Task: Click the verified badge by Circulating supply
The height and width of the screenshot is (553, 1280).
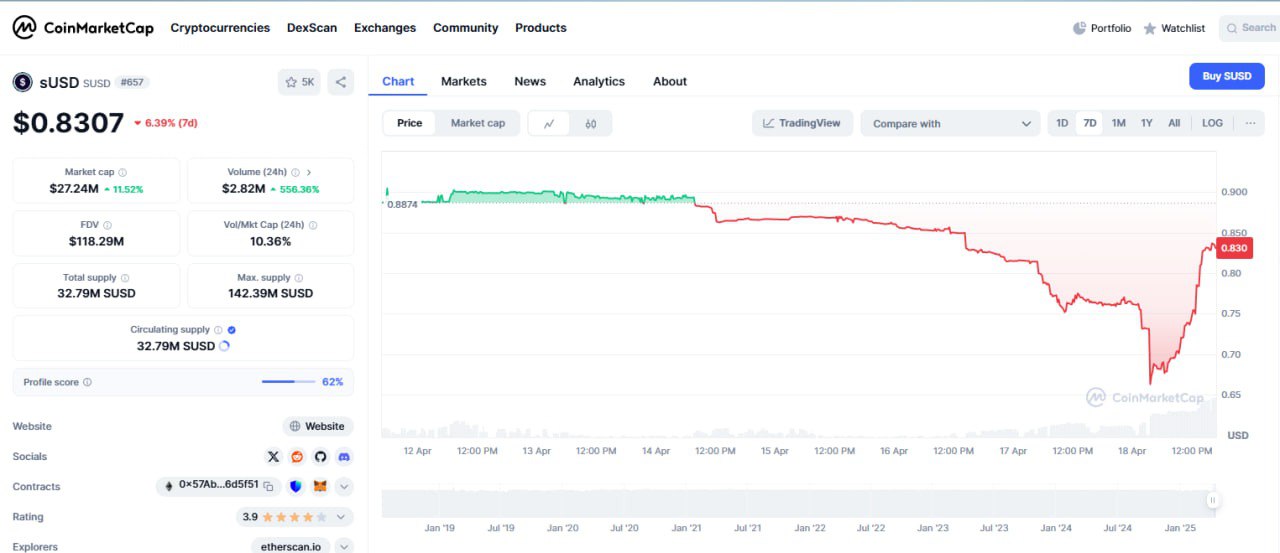Action: click(x=232, y=330)
